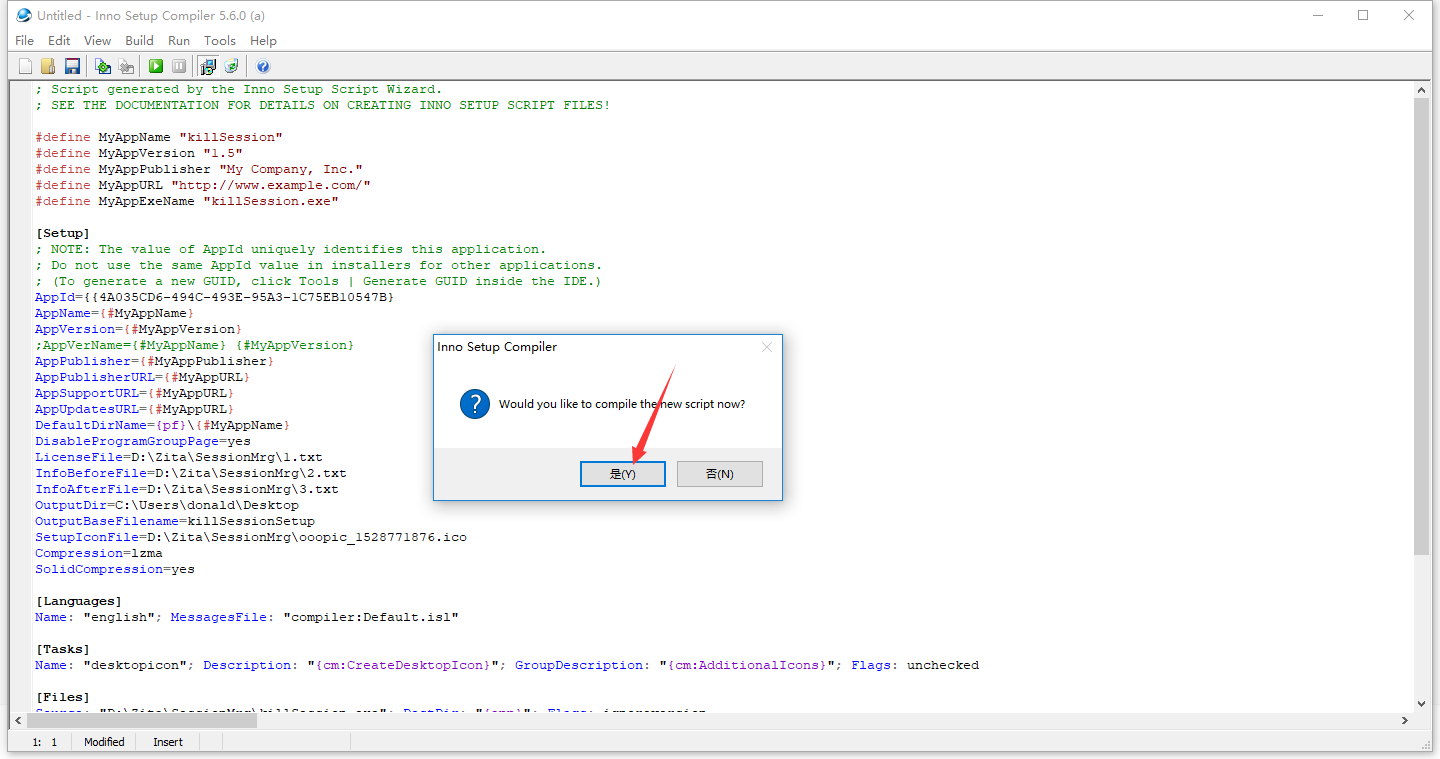1440x759 pixels.
Task: Click the line defining MyAppName "killSession"
Action: coord(159,137)
